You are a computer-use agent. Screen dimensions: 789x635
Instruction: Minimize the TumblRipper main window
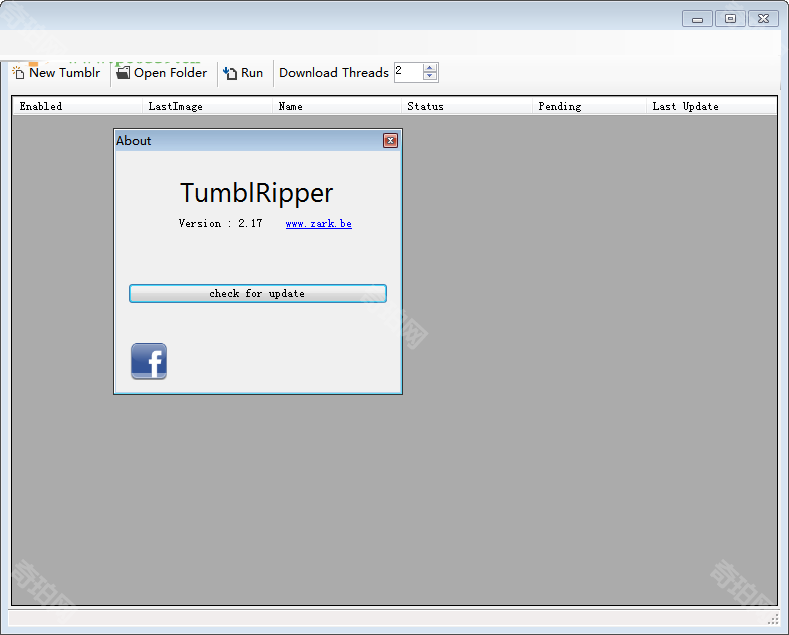pyautogui.click(x=697, y=19)
